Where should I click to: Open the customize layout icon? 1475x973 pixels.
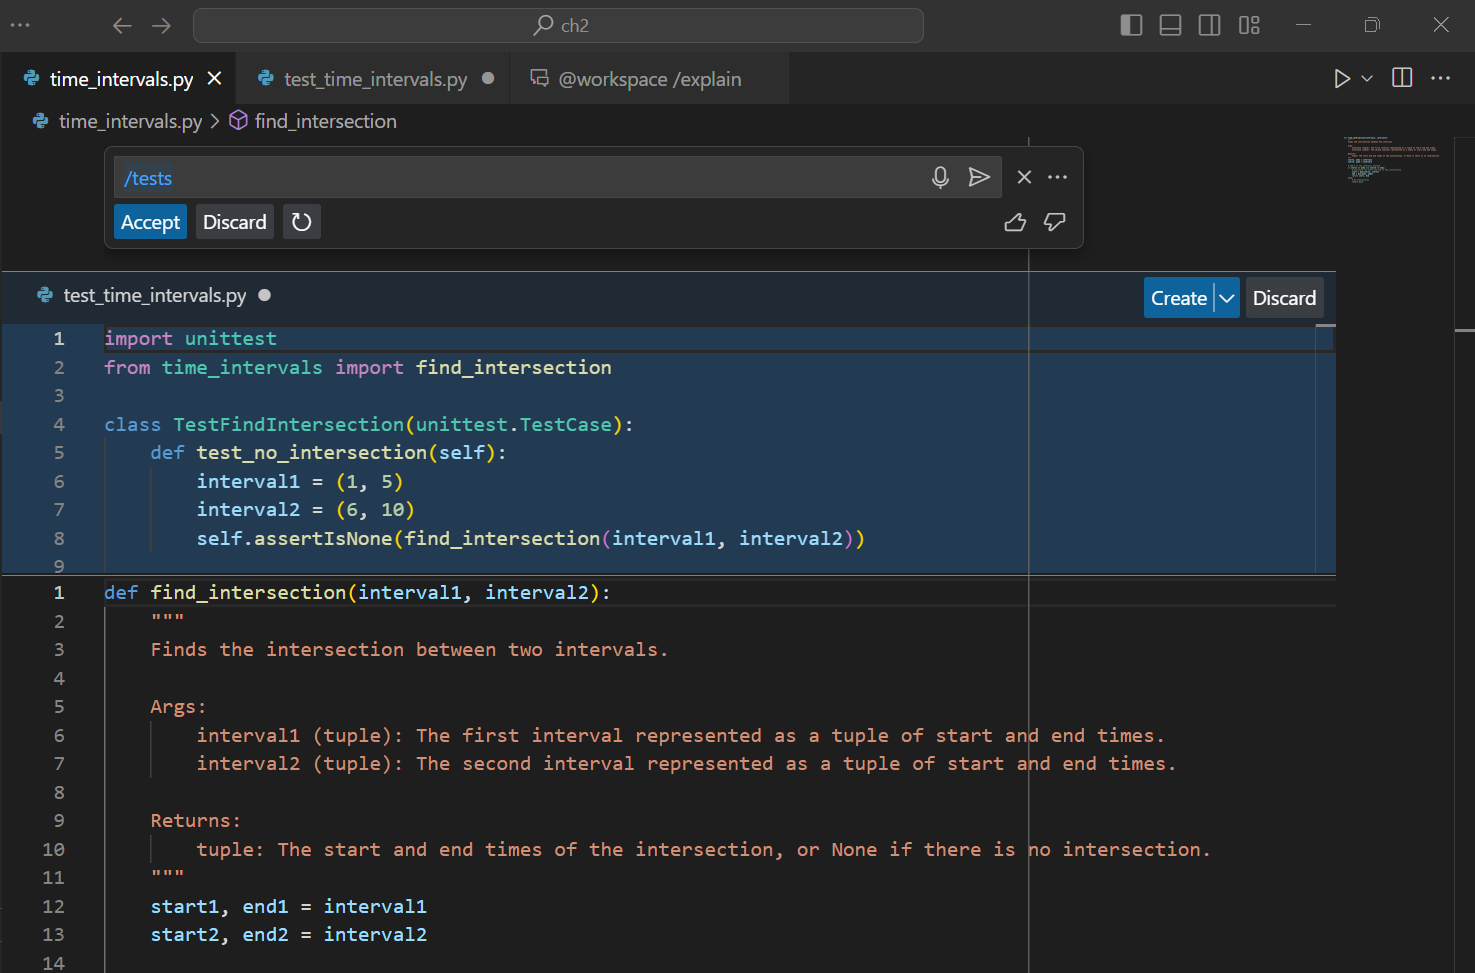(x=1249, y=25)
